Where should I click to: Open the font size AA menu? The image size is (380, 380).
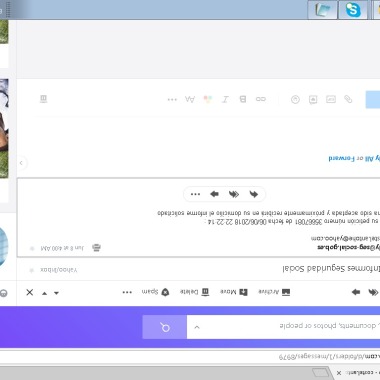point(190,99)
